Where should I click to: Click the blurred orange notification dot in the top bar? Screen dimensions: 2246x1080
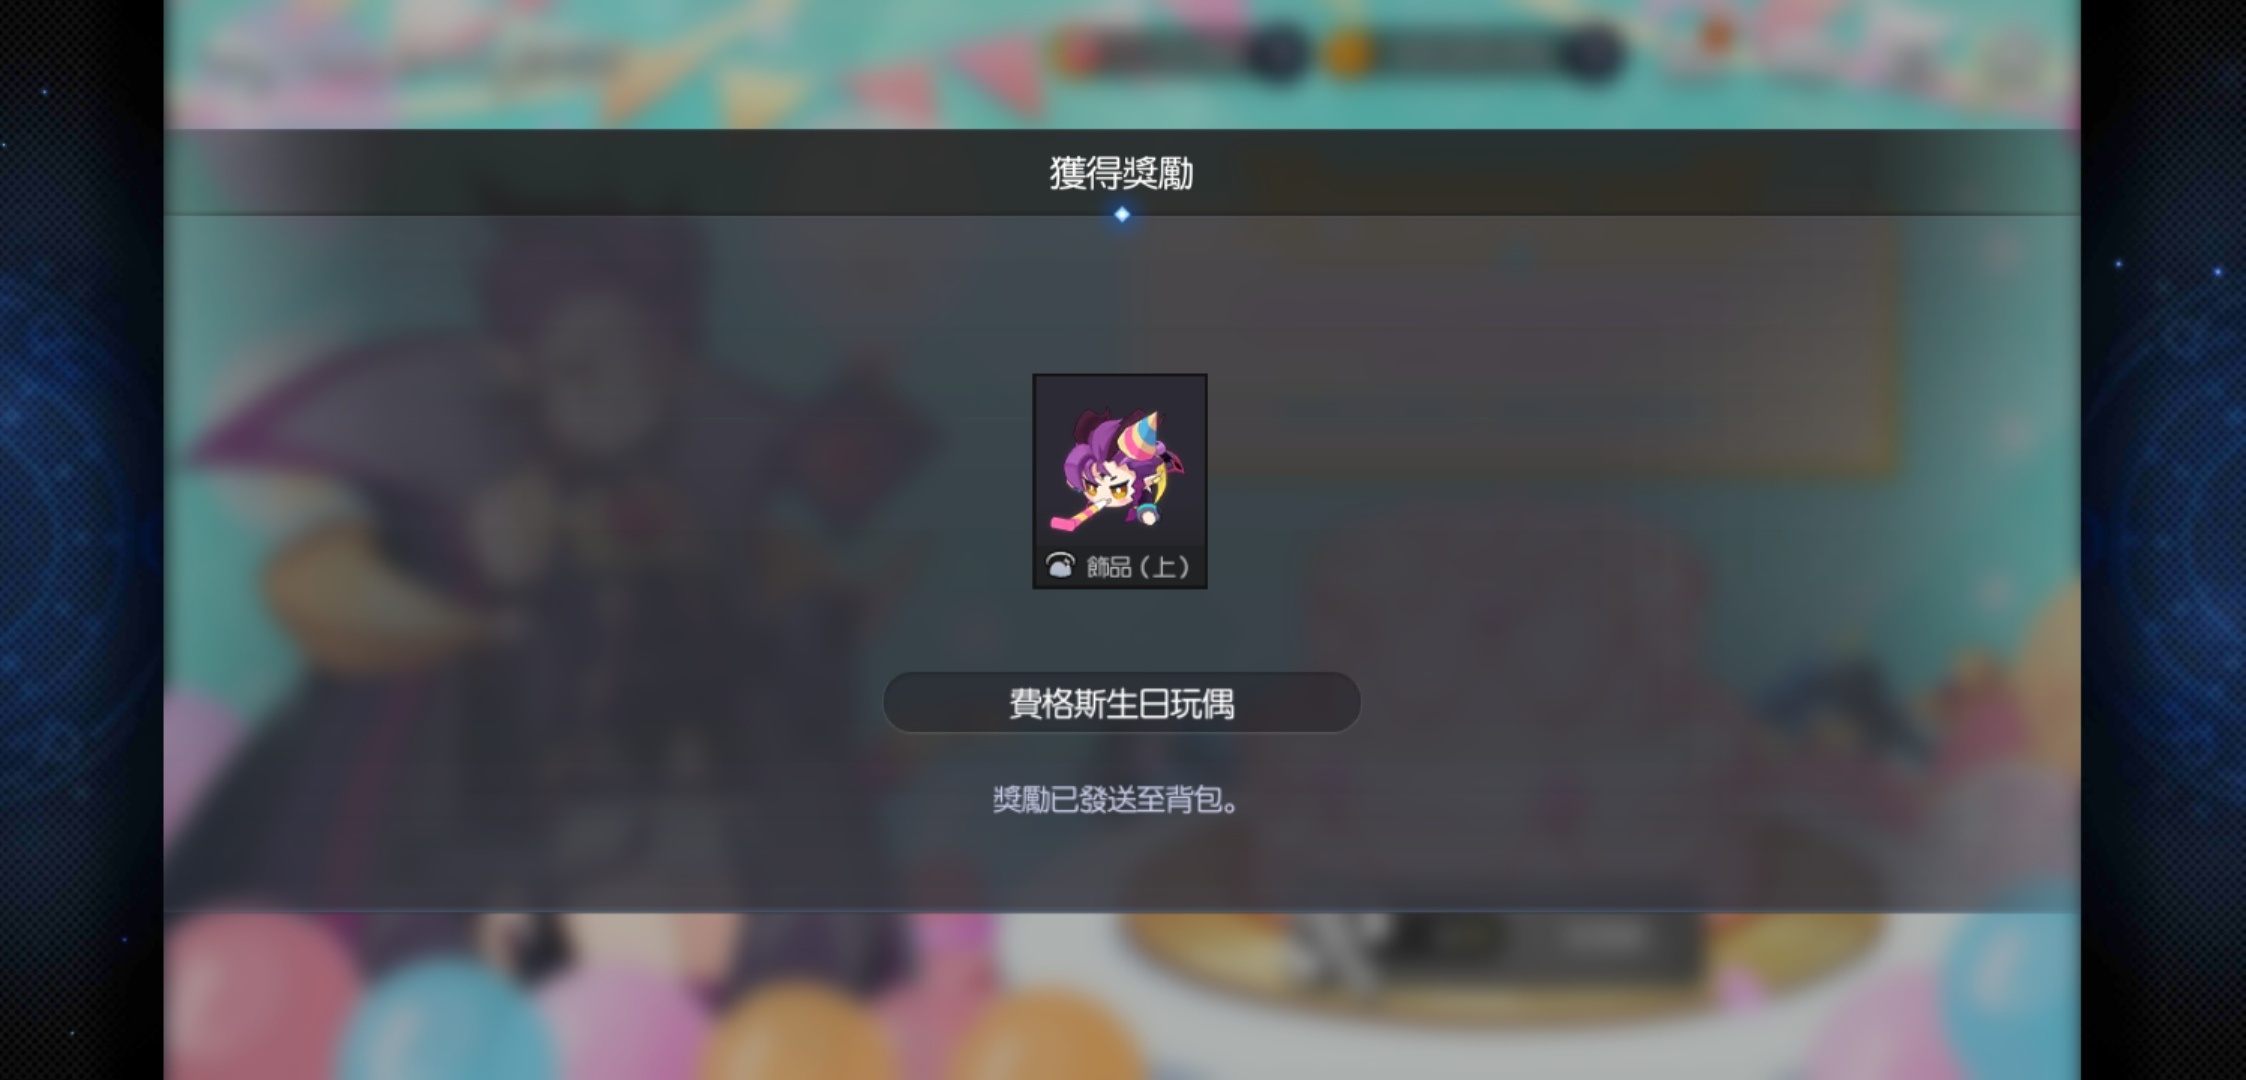point(1716,36)
